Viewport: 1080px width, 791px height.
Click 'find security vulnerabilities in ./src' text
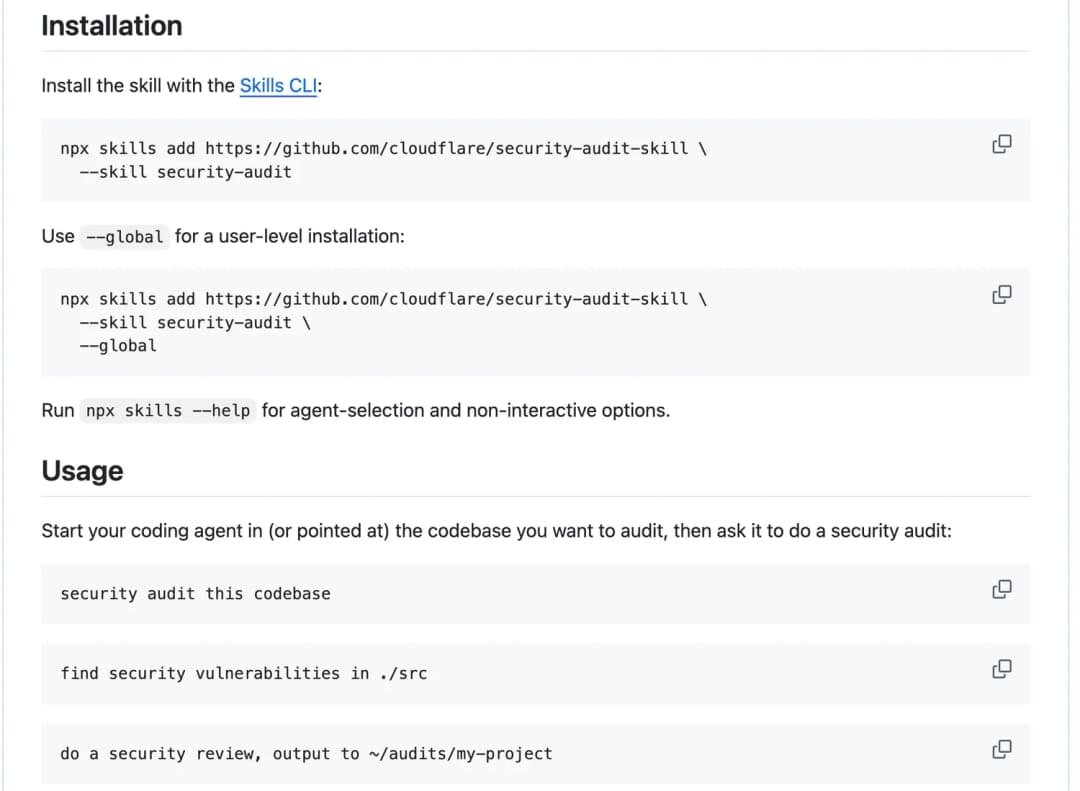244,673
